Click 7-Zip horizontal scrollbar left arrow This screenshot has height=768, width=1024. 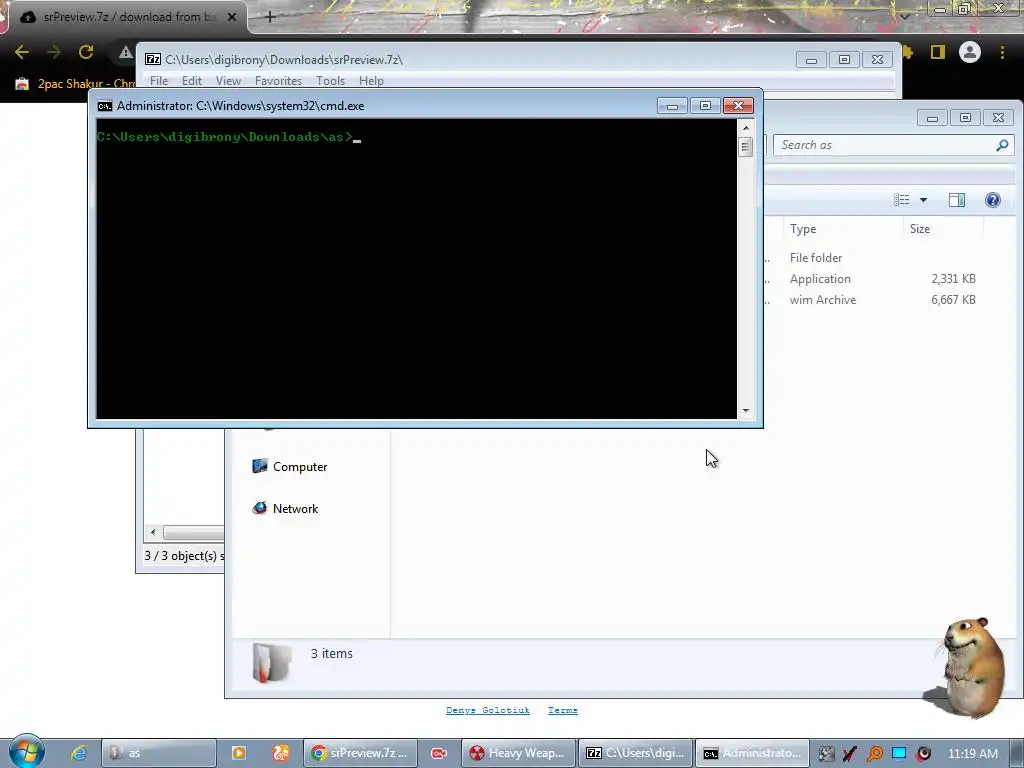pyautogui.click(x=153, y=532)
